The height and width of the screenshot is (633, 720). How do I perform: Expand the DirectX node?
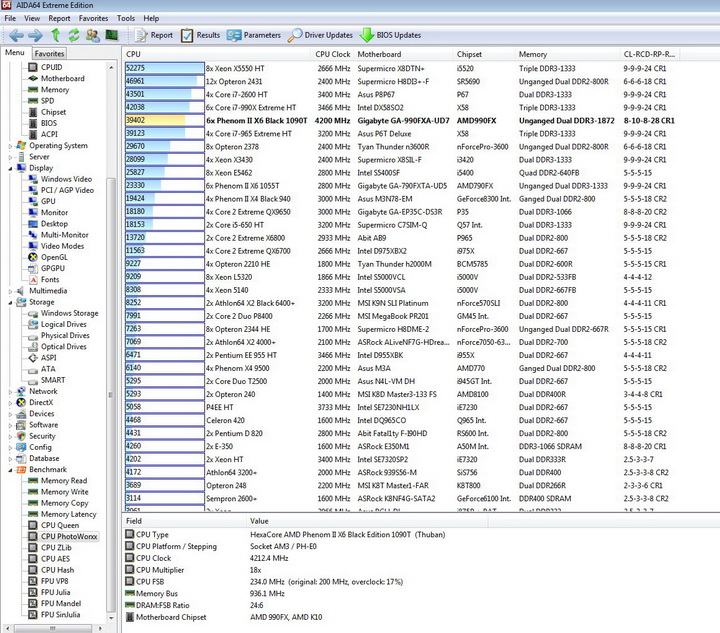point(10,403)
